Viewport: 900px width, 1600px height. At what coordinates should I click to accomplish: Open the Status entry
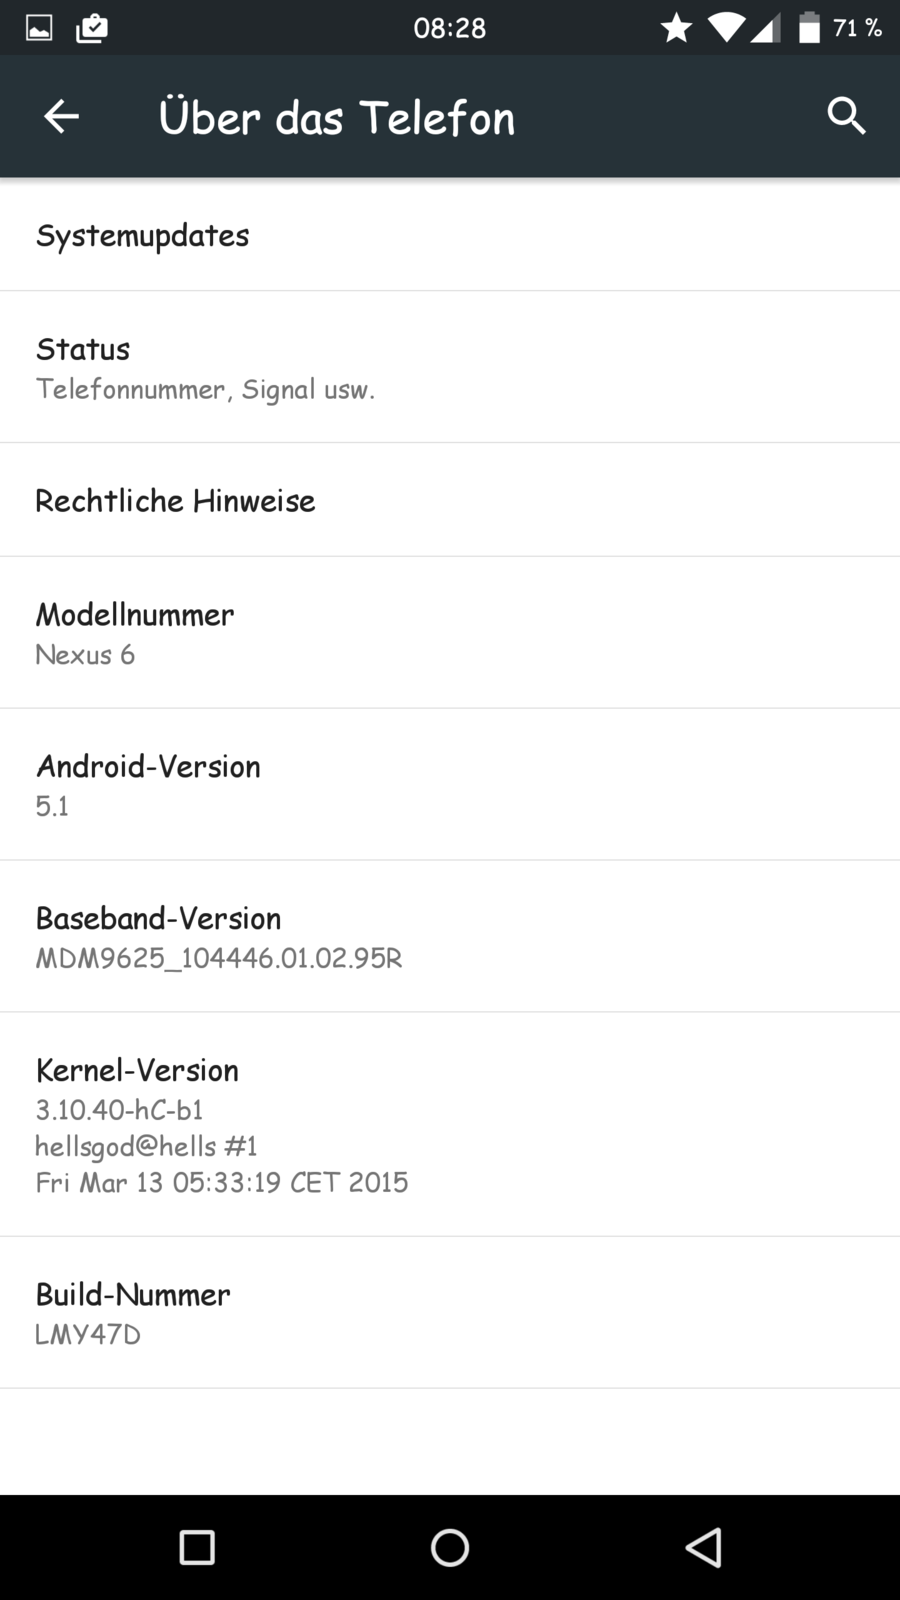(450, 367)
